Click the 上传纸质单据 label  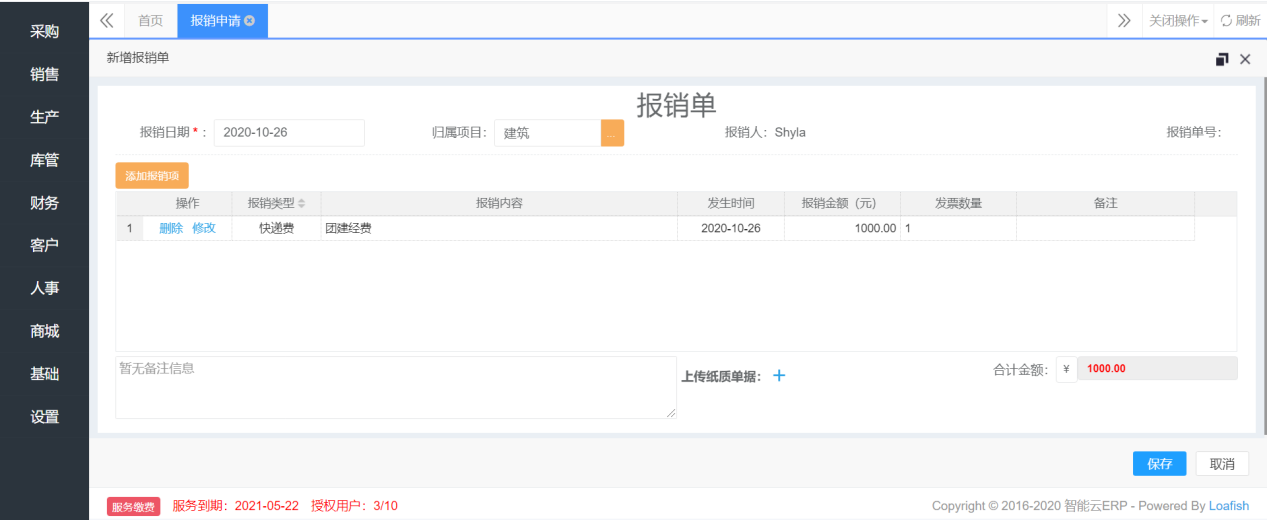tap(721, 377)
